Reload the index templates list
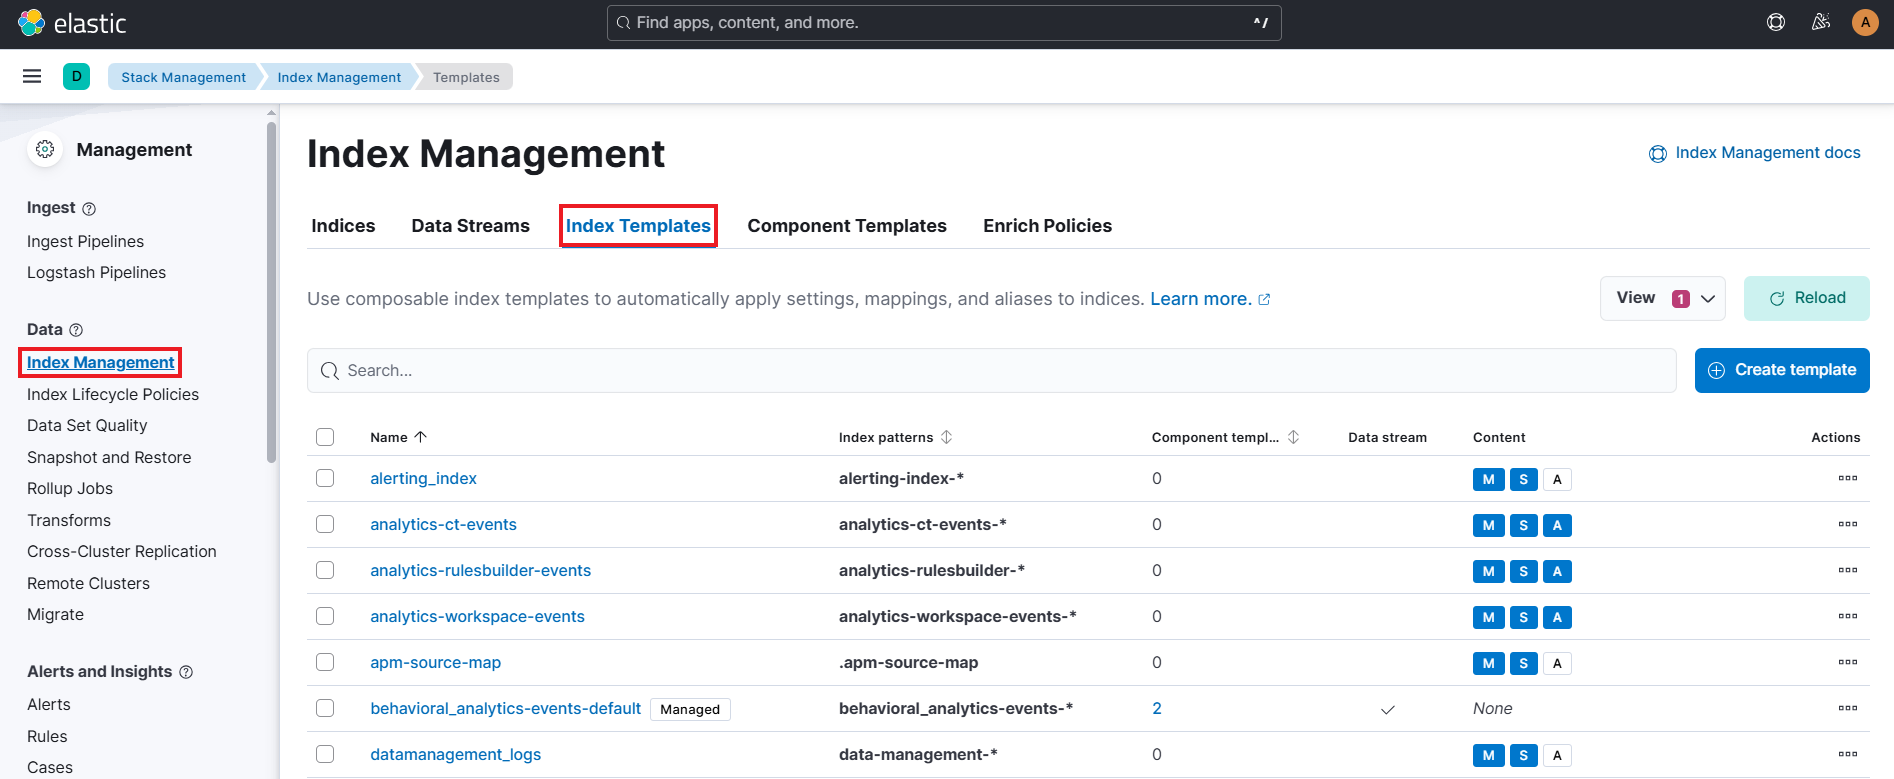This screenshot has height=779, width=1894. click(x=1807, y=298)
